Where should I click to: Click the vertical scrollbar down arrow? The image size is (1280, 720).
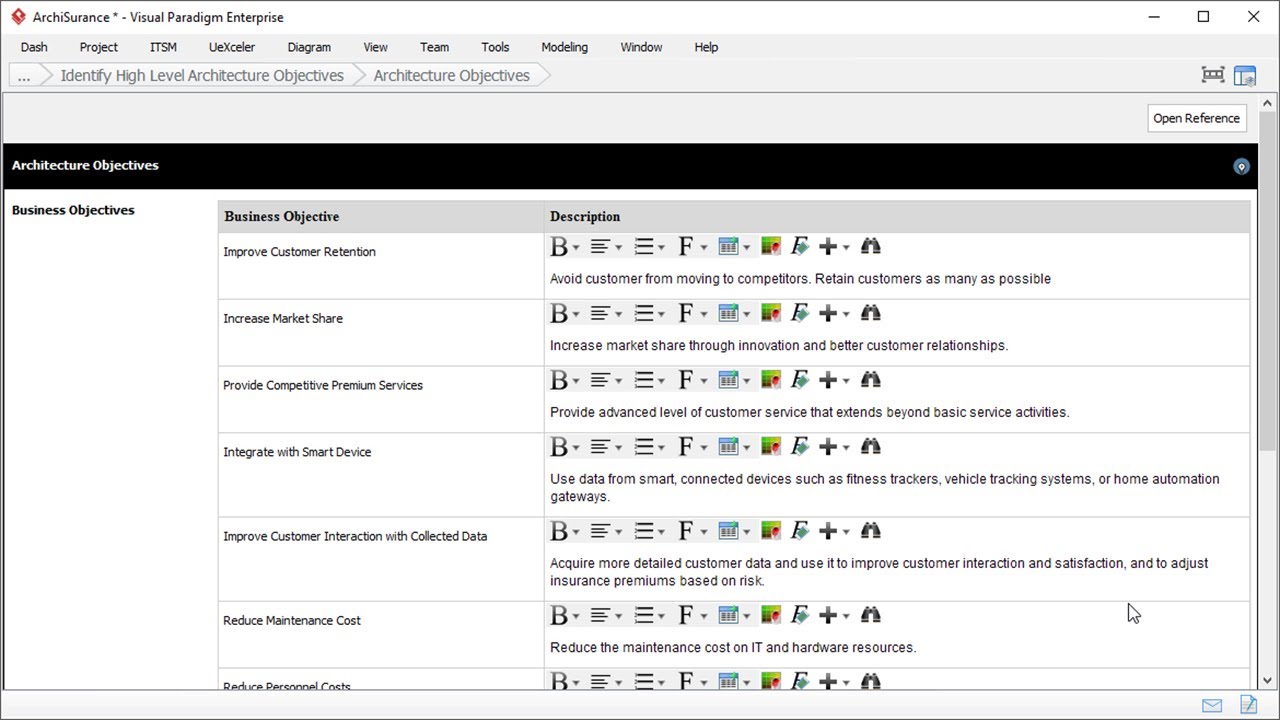1268,680
